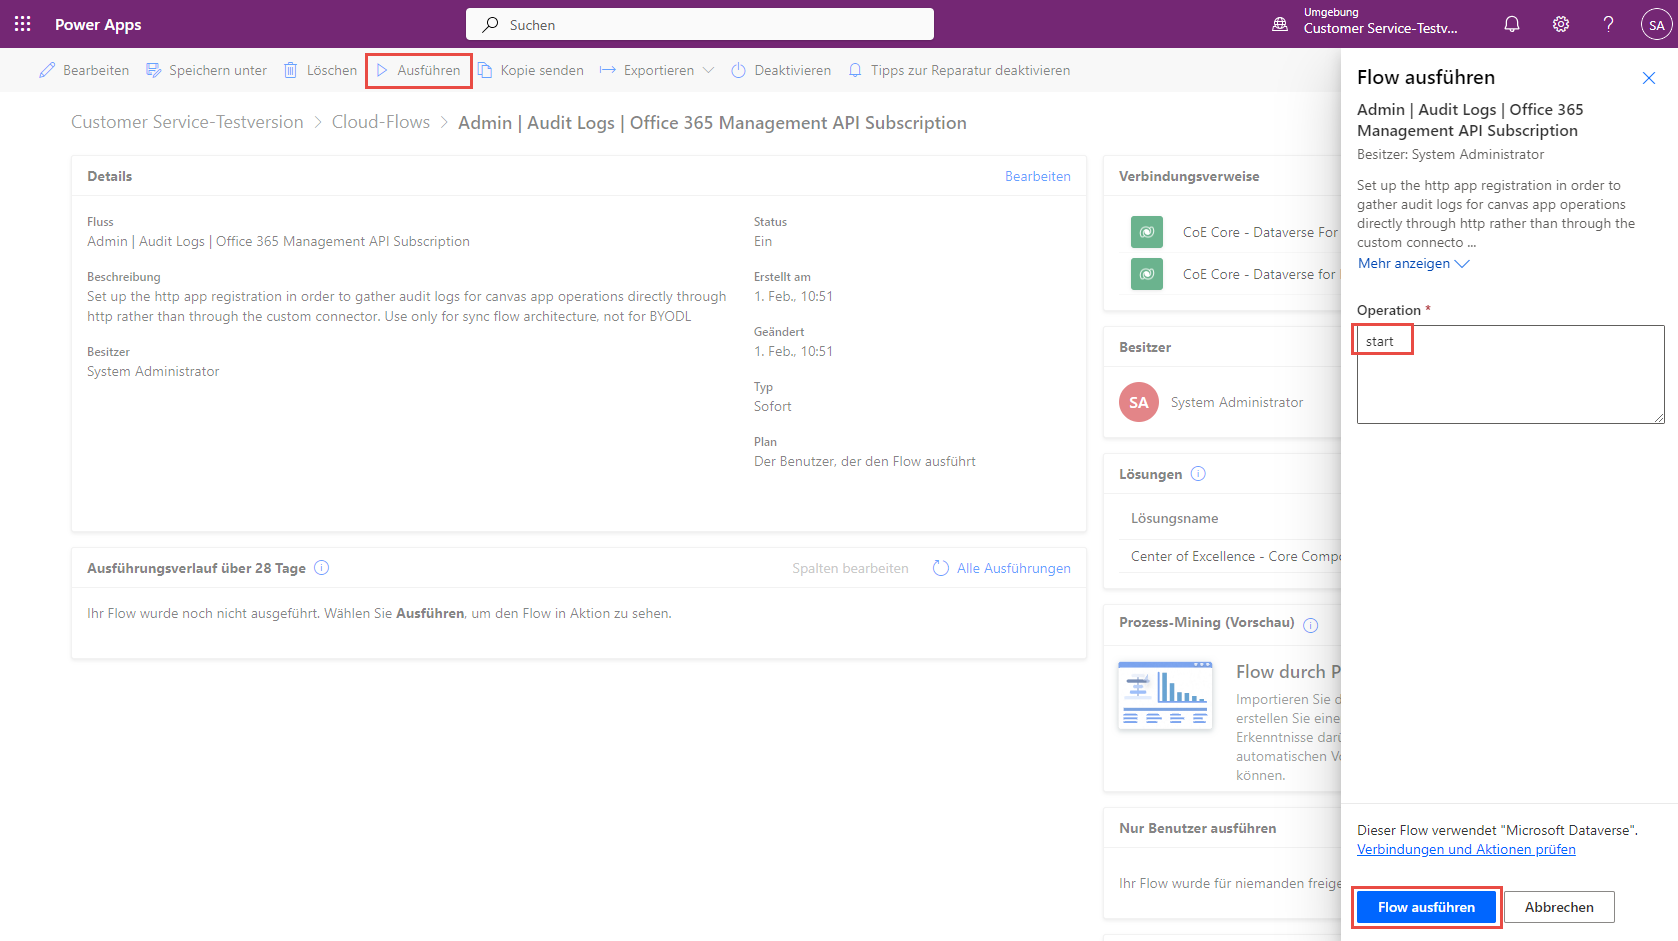Viewport: 1678px width, 941px height.
Task: Click the Ausführungsverlauf info icon
Action: 321,567
